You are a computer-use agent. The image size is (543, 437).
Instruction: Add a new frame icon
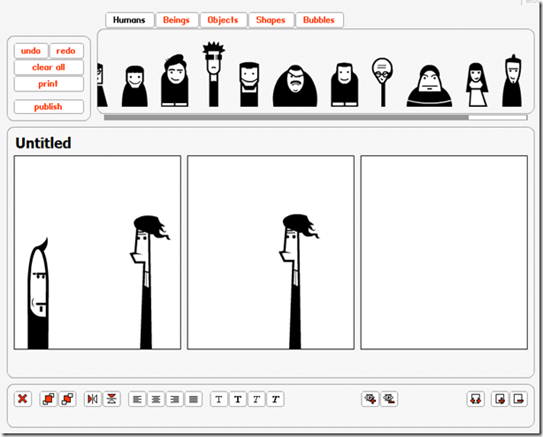pos(500,399)
